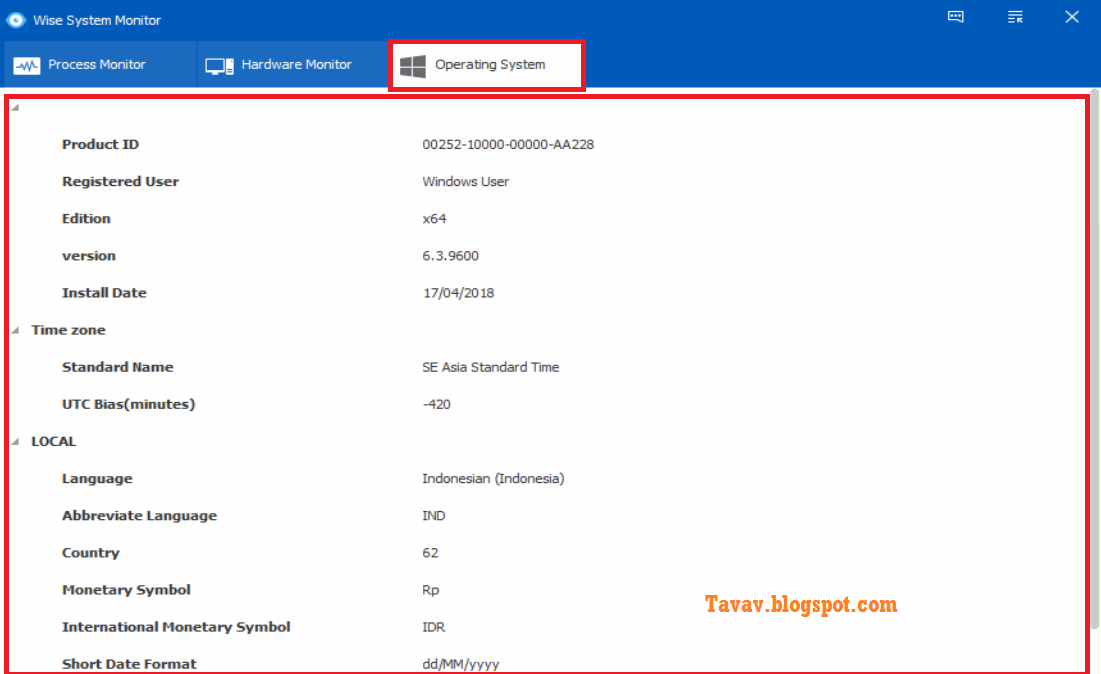Click the Windows User value
Screen dimensions: 1101x674
tap(466, 182)
